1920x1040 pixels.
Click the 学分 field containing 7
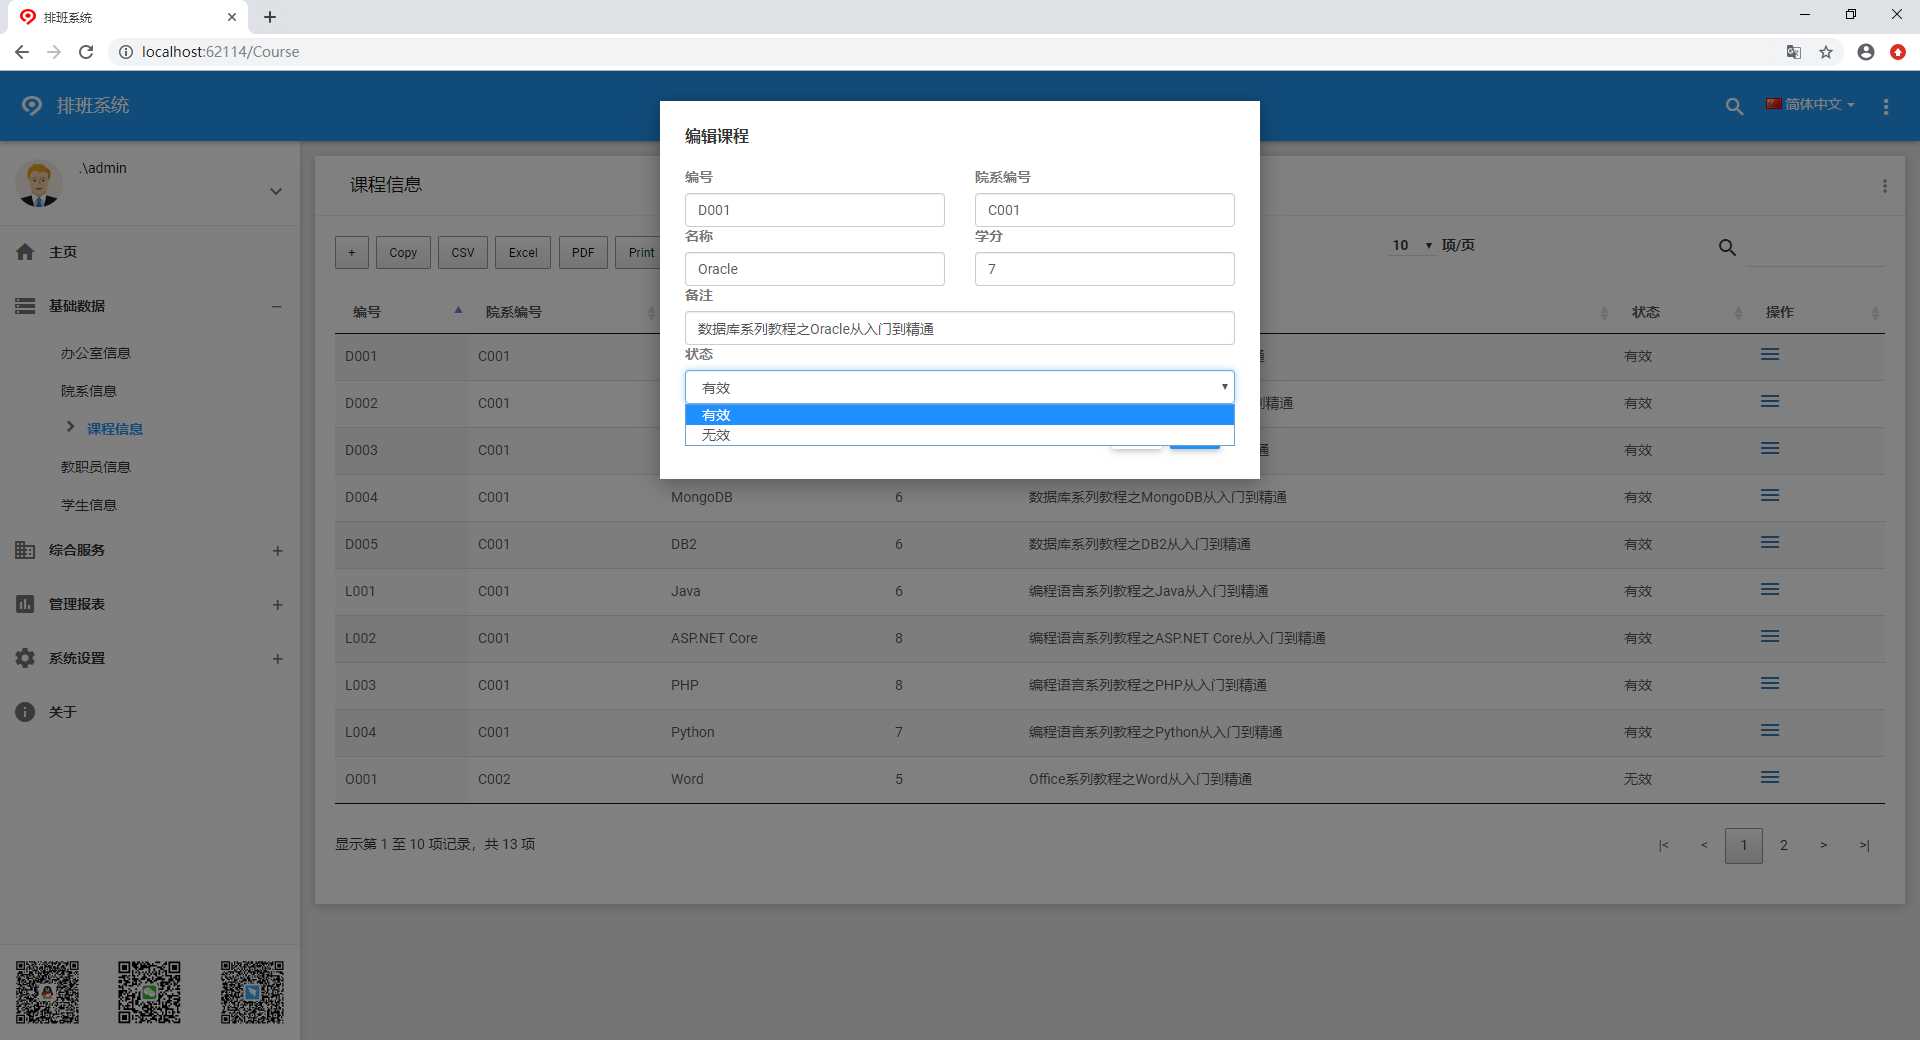[x=1104, y=269]
